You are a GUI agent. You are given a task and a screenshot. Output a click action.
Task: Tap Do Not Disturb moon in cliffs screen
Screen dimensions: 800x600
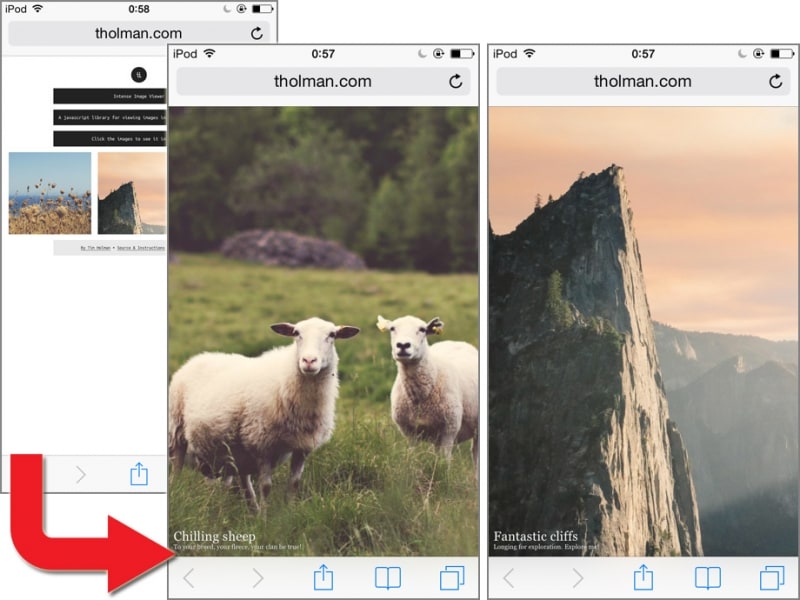pos(742,53)
